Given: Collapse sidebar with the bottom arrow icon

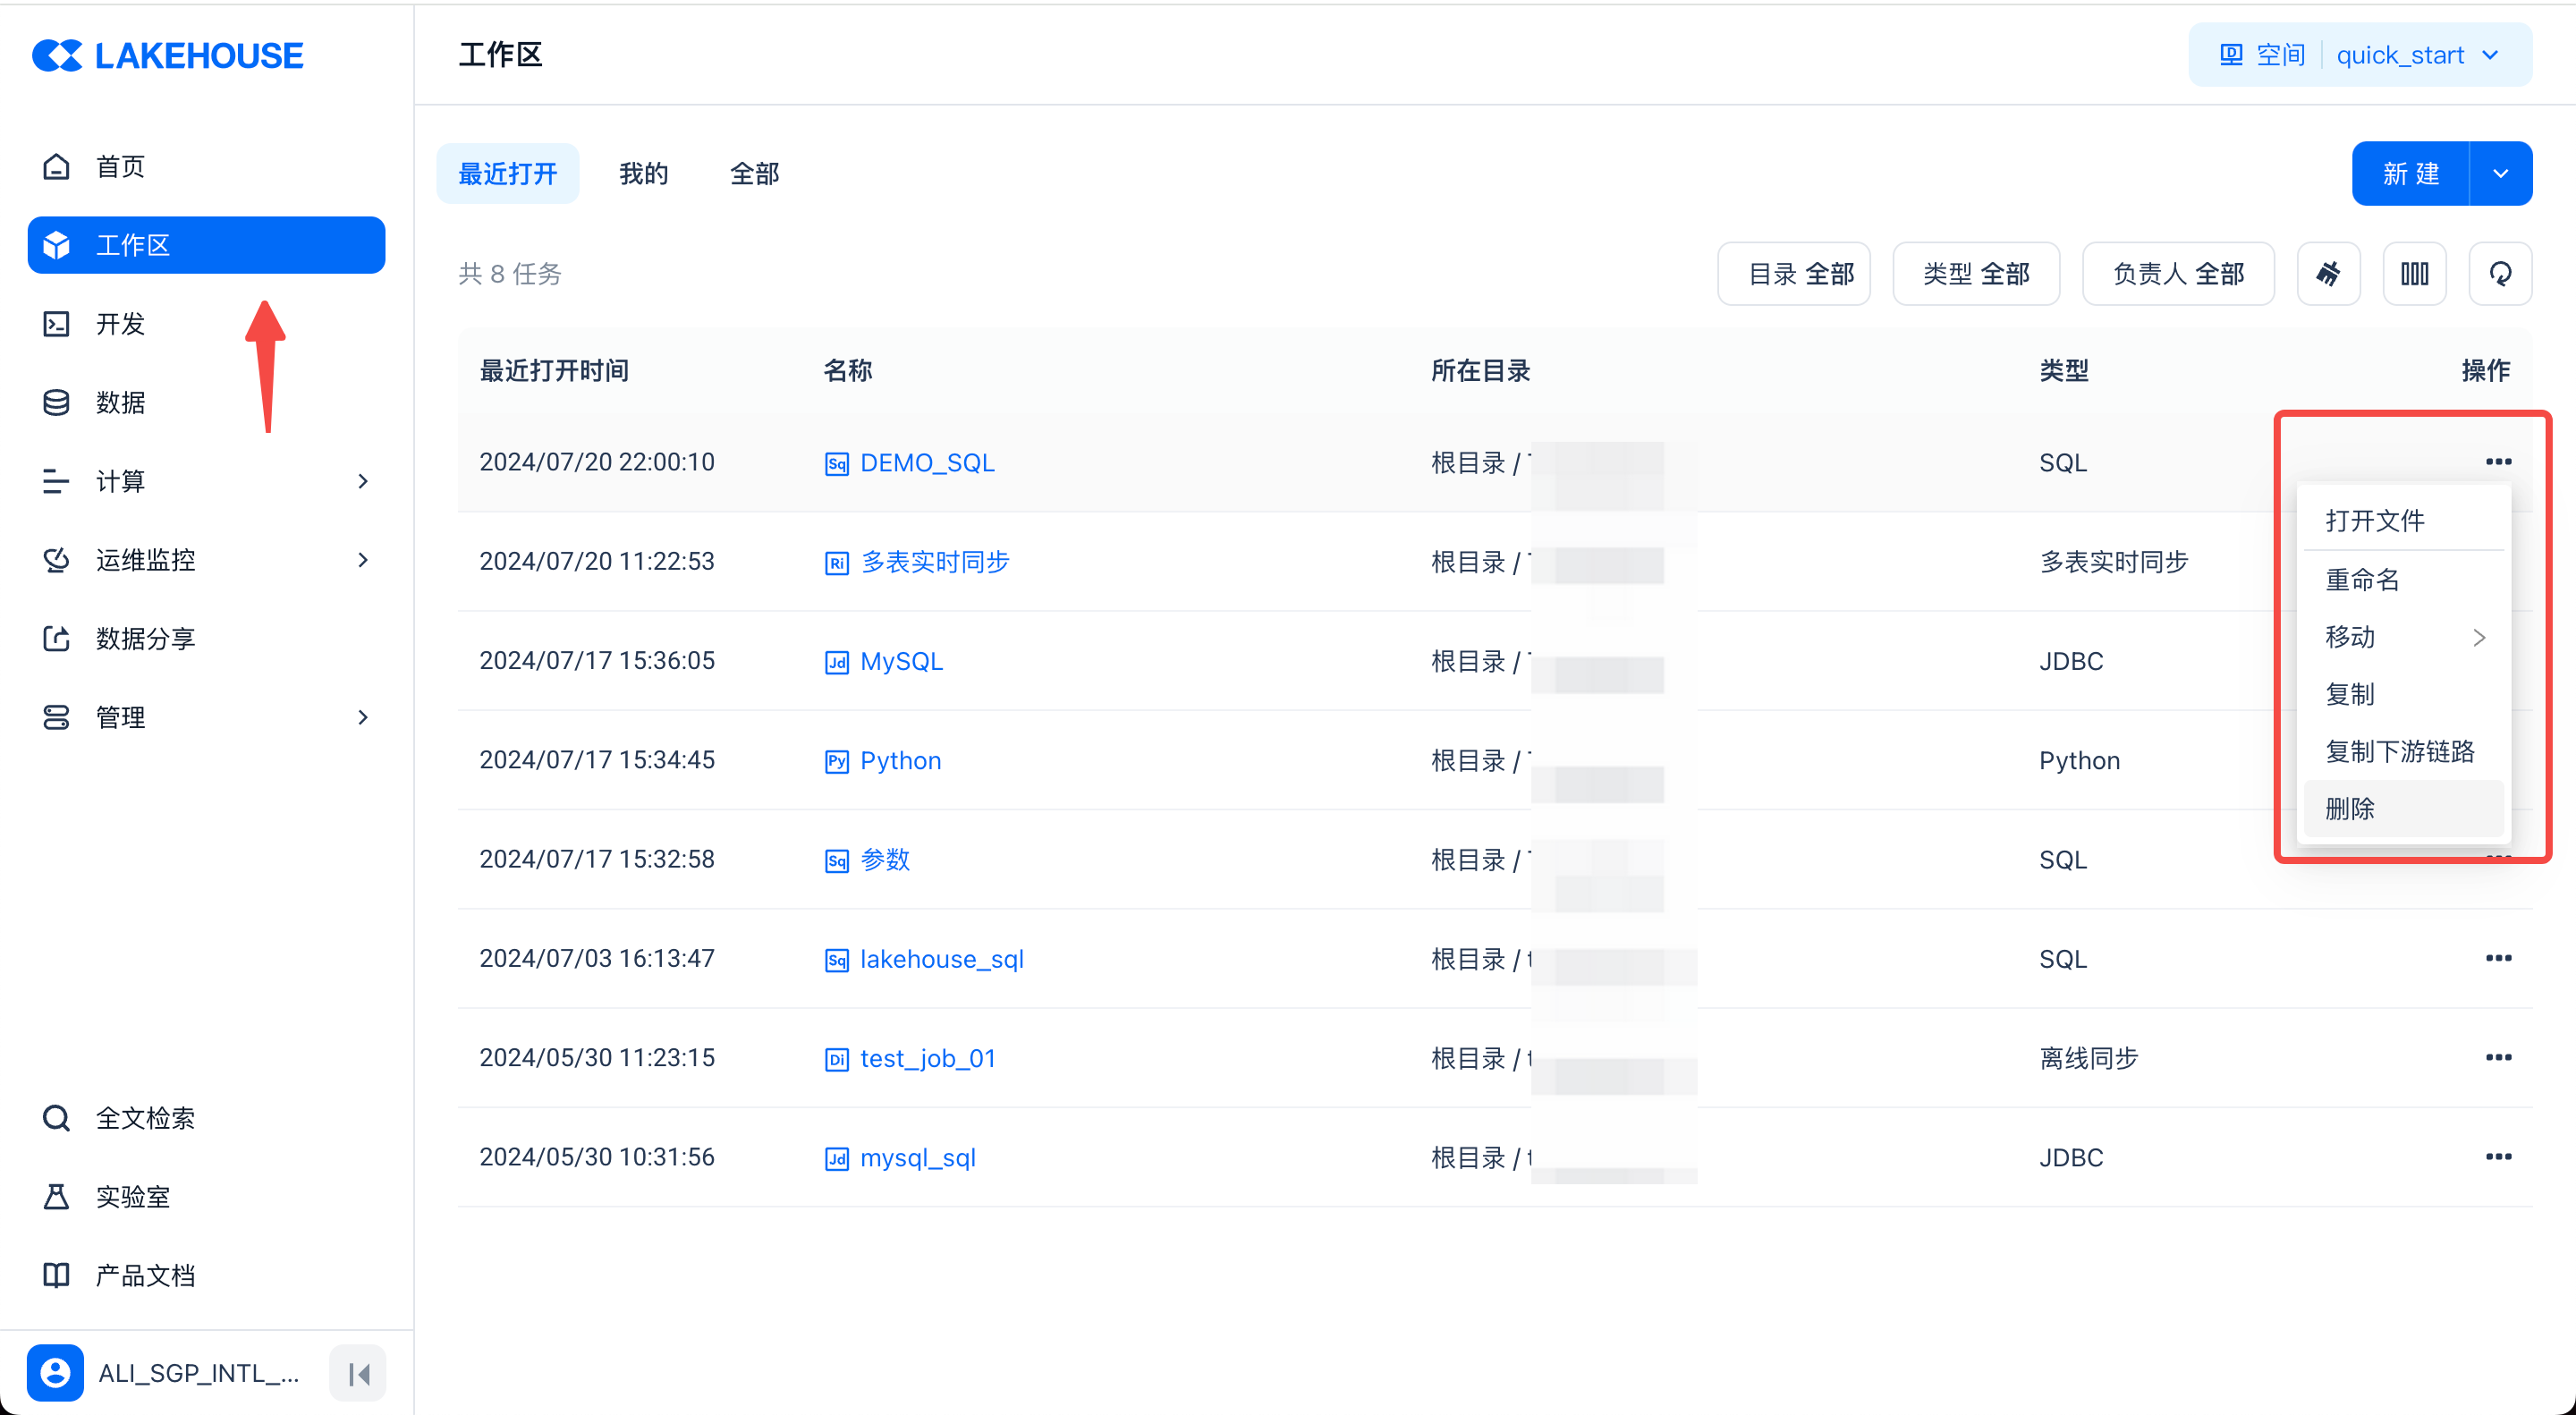Looking at the screenshot, I should 358,1373.
